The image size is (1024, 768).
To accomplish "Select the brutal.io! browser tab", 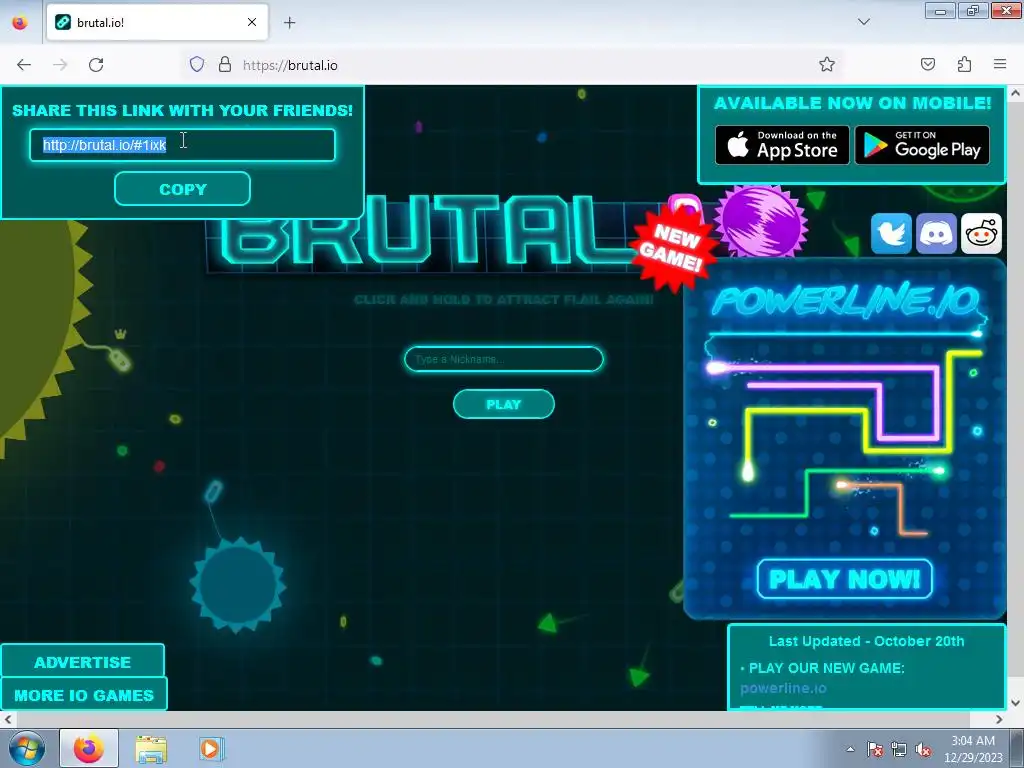I will click(157, 22).
